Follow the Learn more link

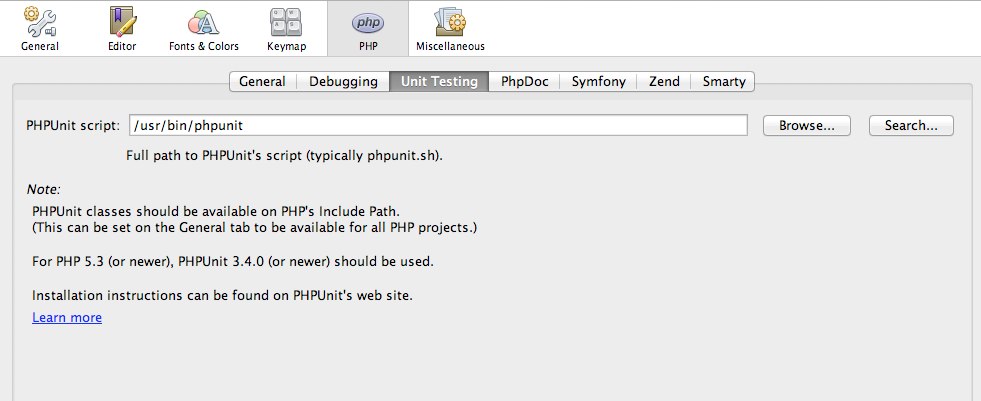click(67, 318)
